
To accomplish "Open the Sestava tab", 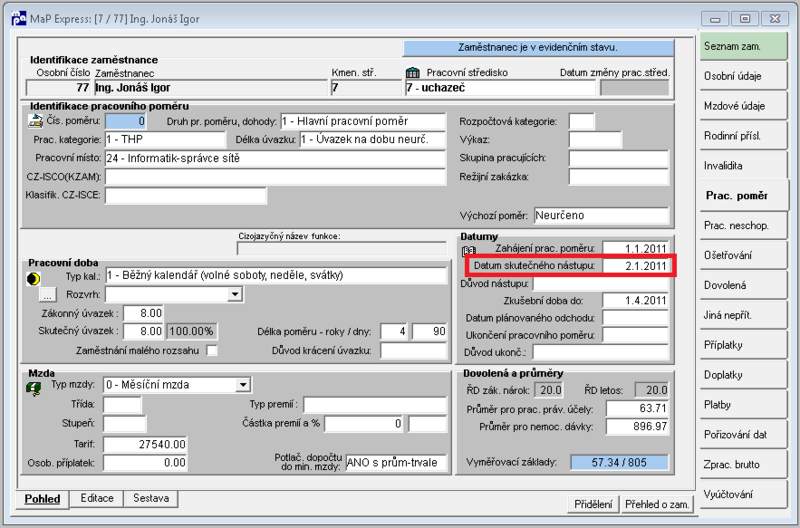I will click(x=151, y=498).
